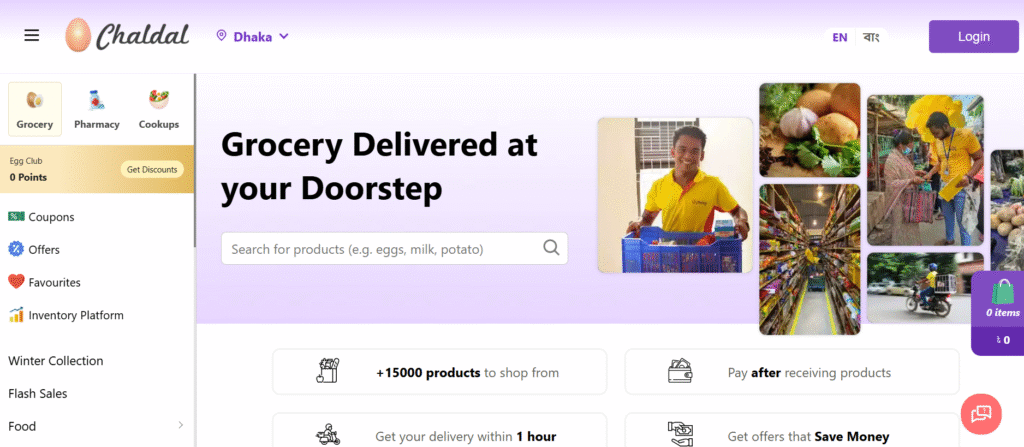Click the Coupons icon in sidebar

click(16, 216)
